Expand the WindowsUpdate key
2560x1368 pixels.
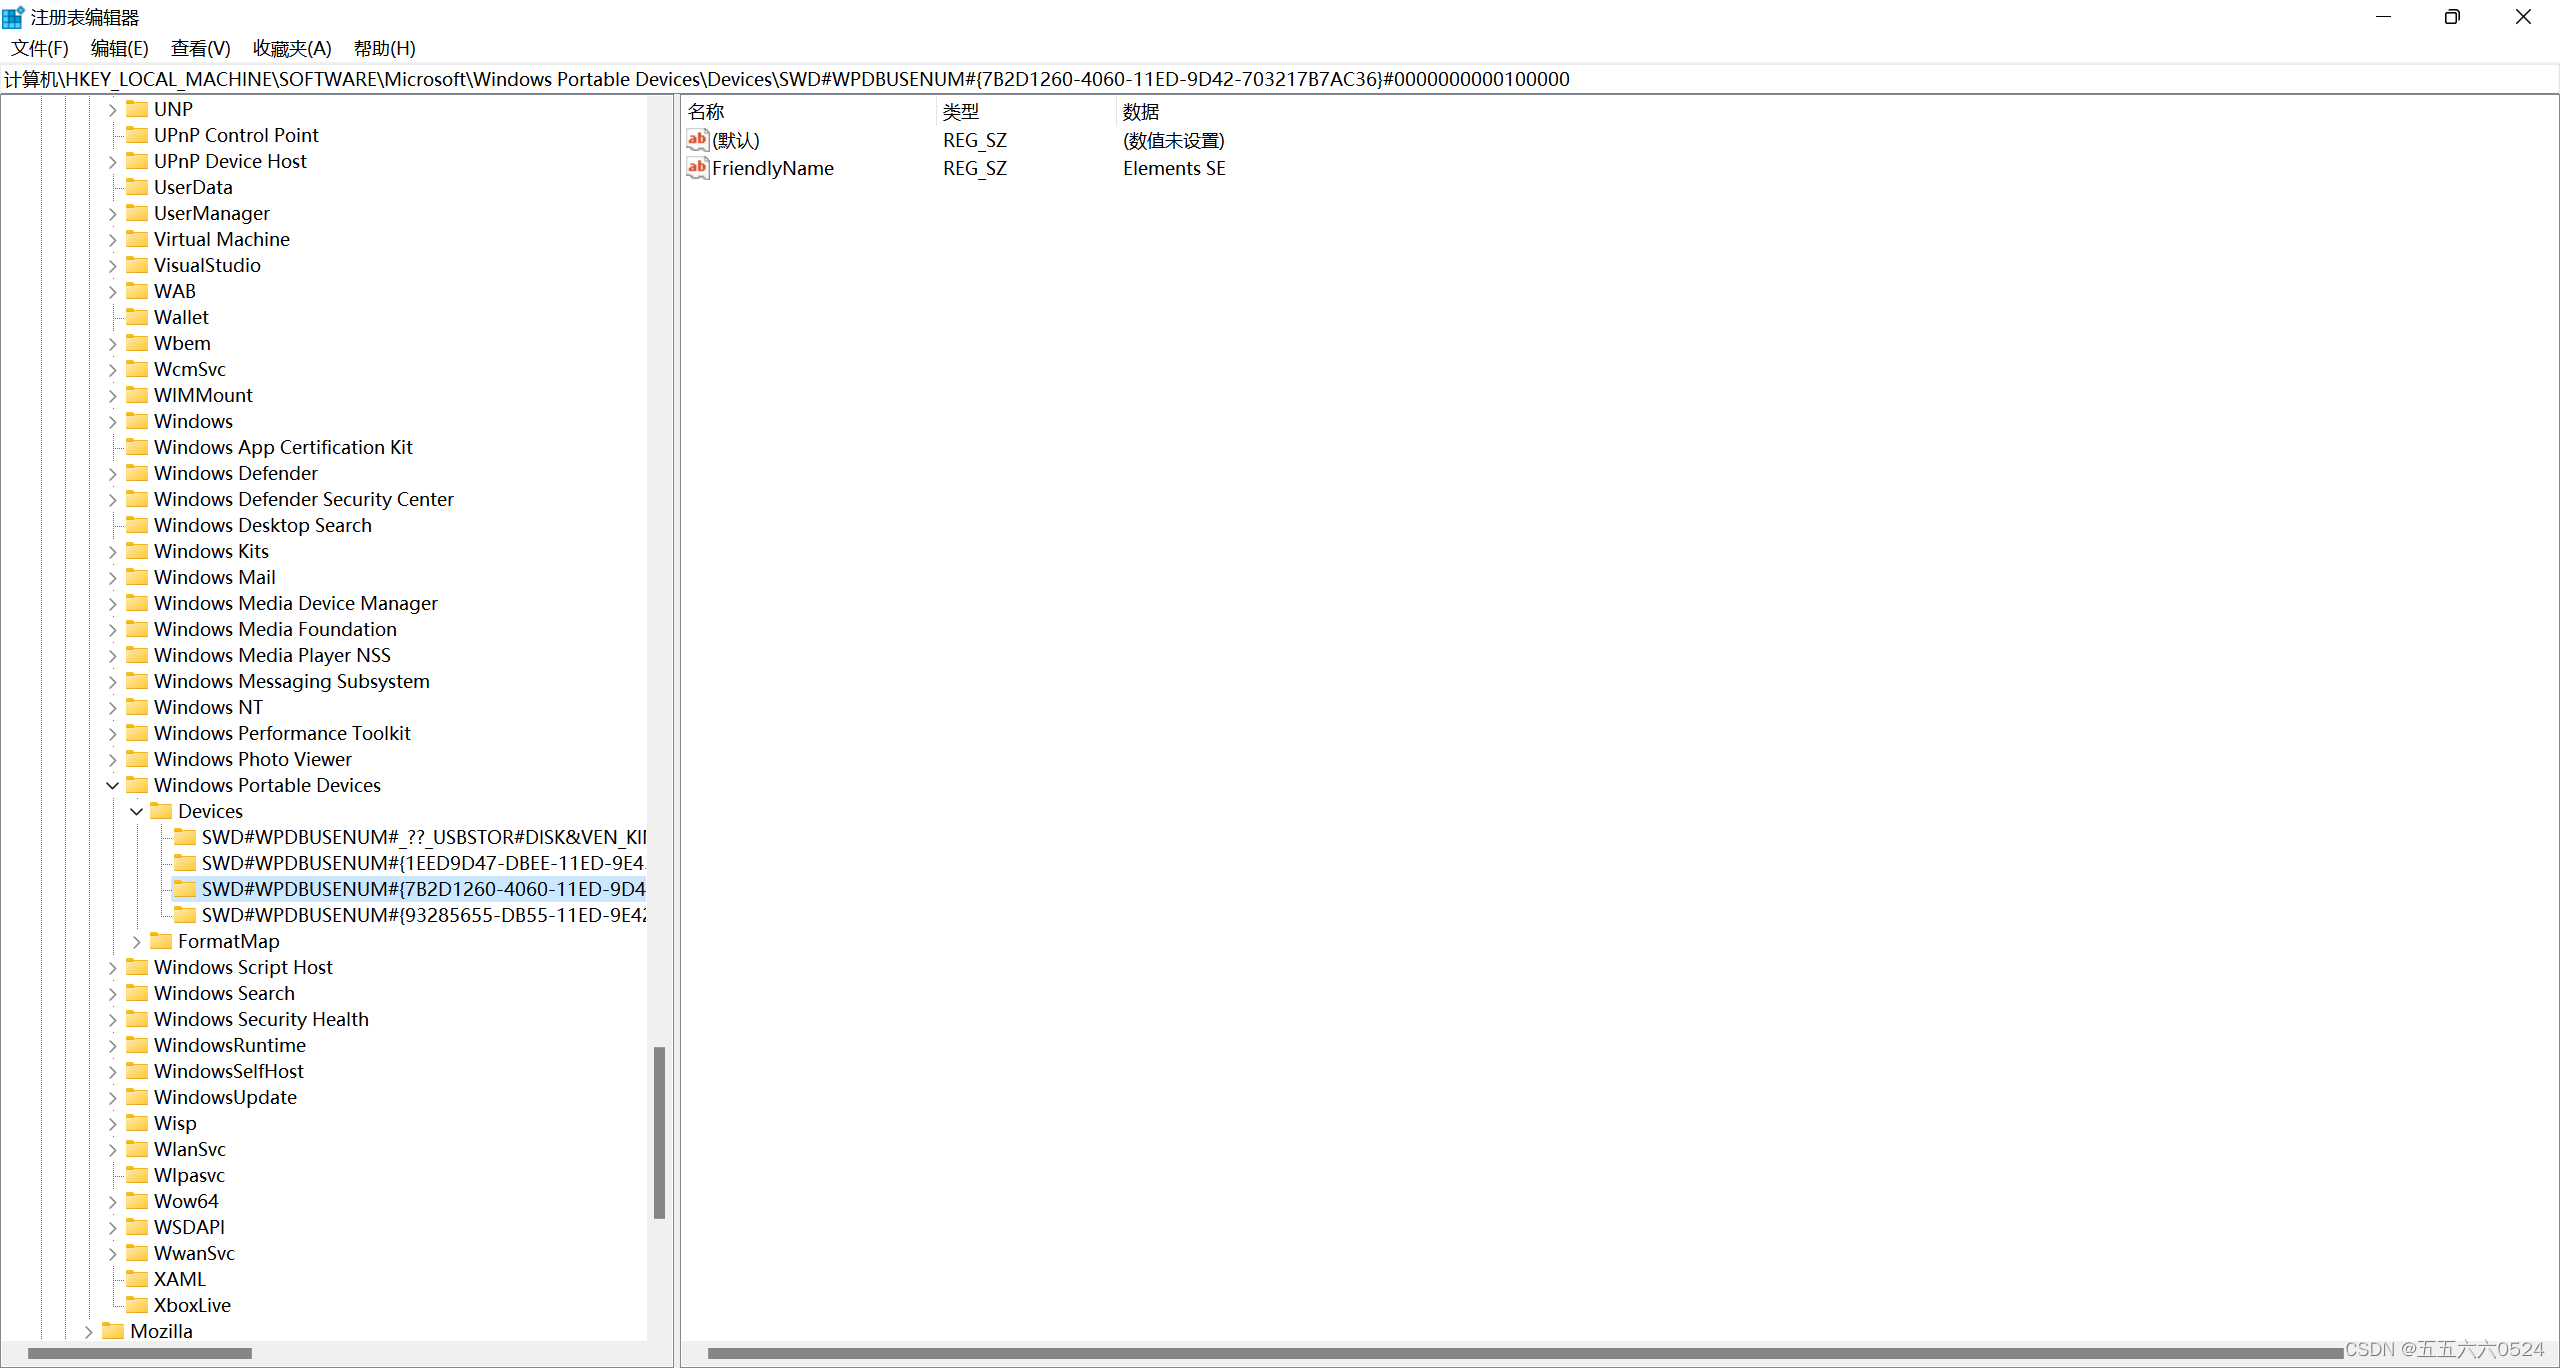(x=113, y=1097)
